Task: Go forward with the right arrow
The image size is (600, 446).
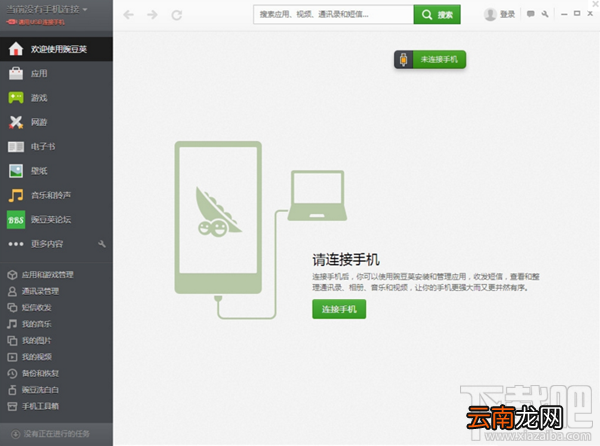Action: (x=152, y=15)
